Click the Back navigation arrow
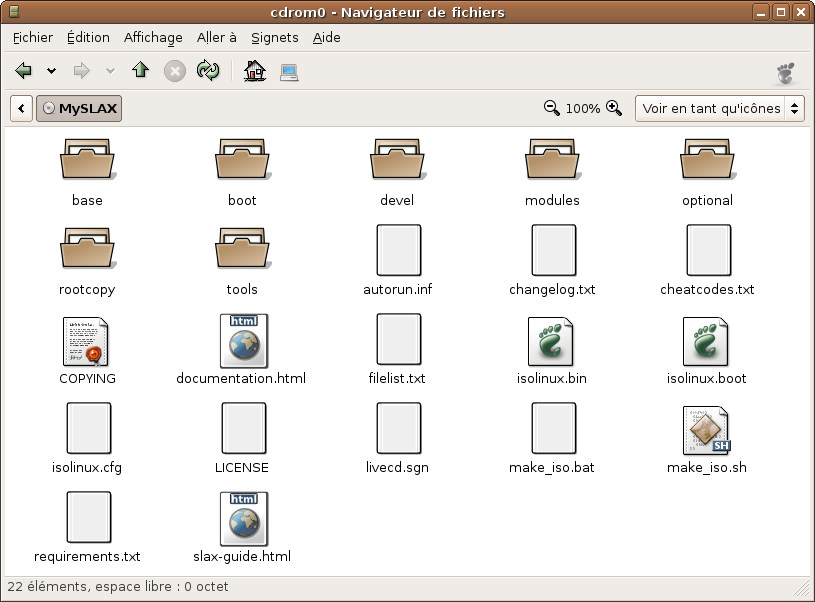The height and width of the screenshot is (602, 815). point(23,71)
